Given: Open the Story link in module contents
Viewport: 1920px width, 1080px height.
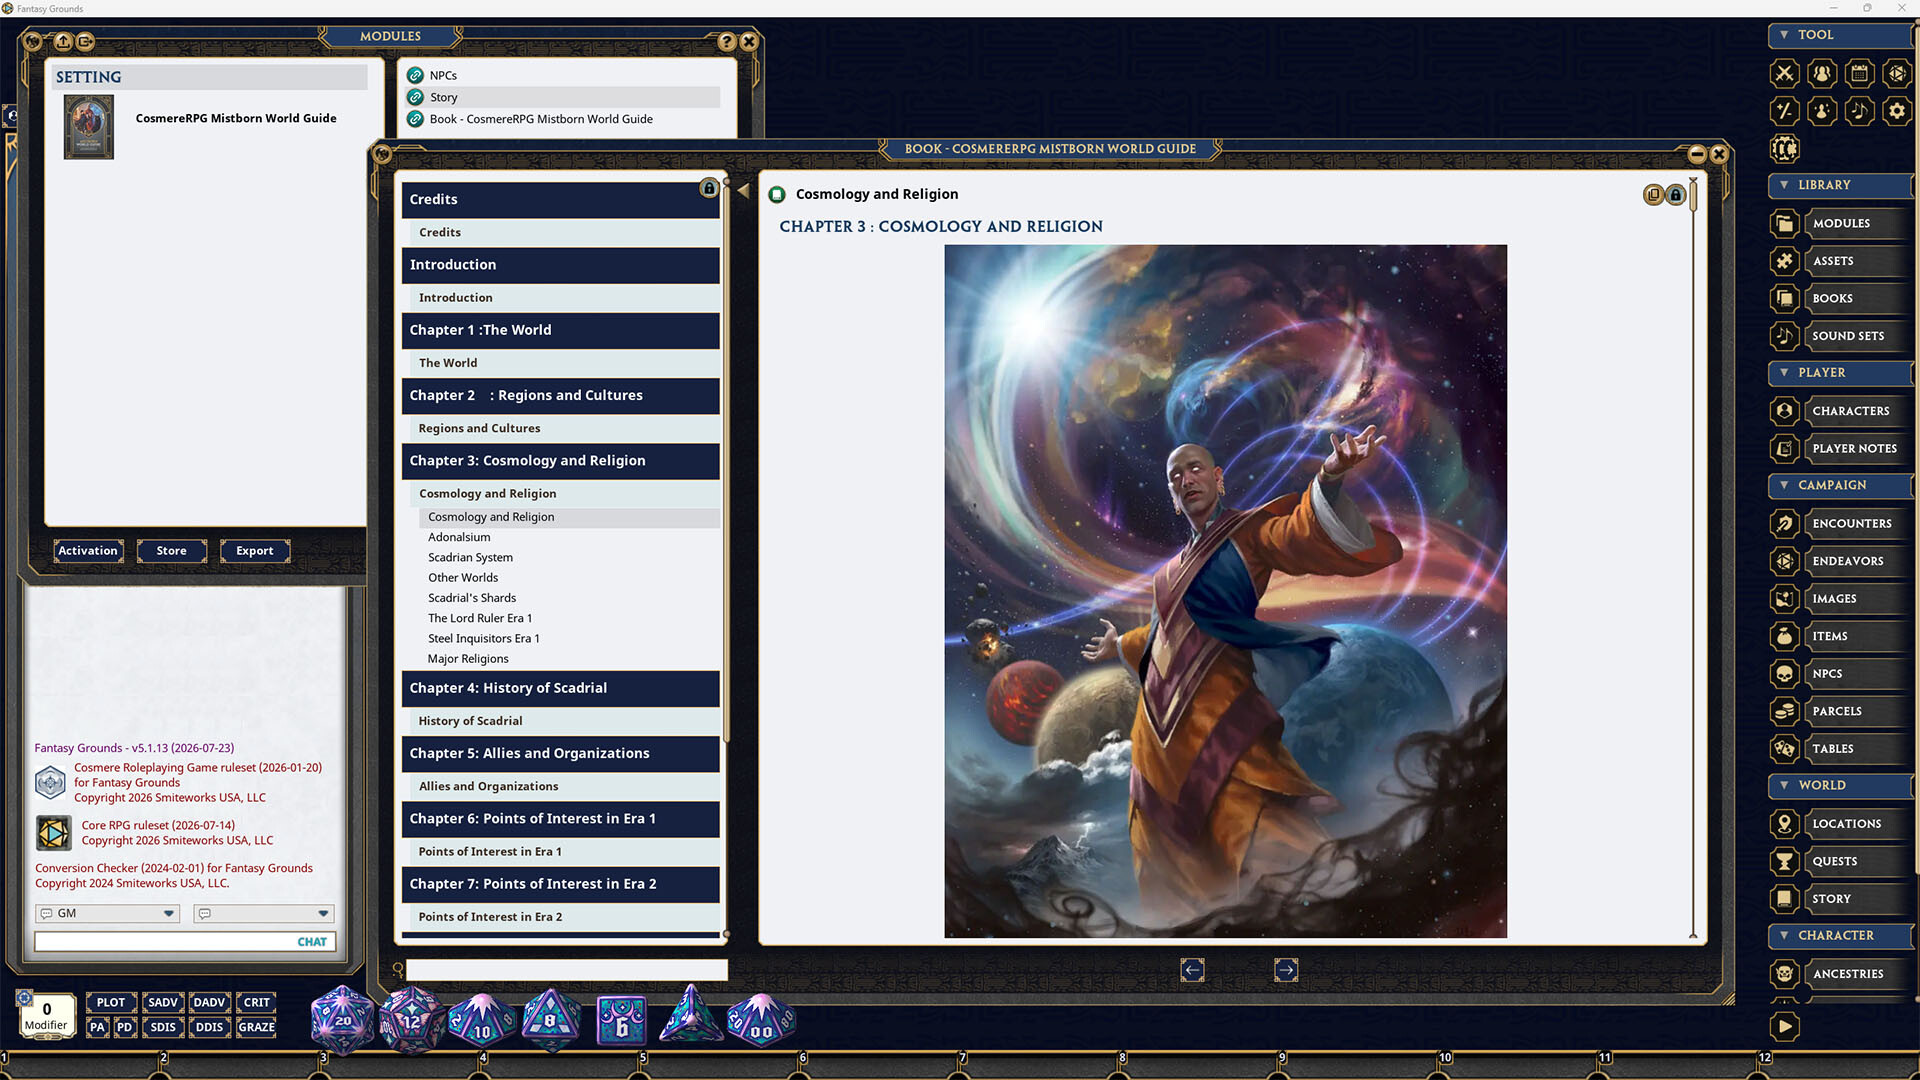Looking at the screenshot, I should pyautogui.click(x=562, y=97).
